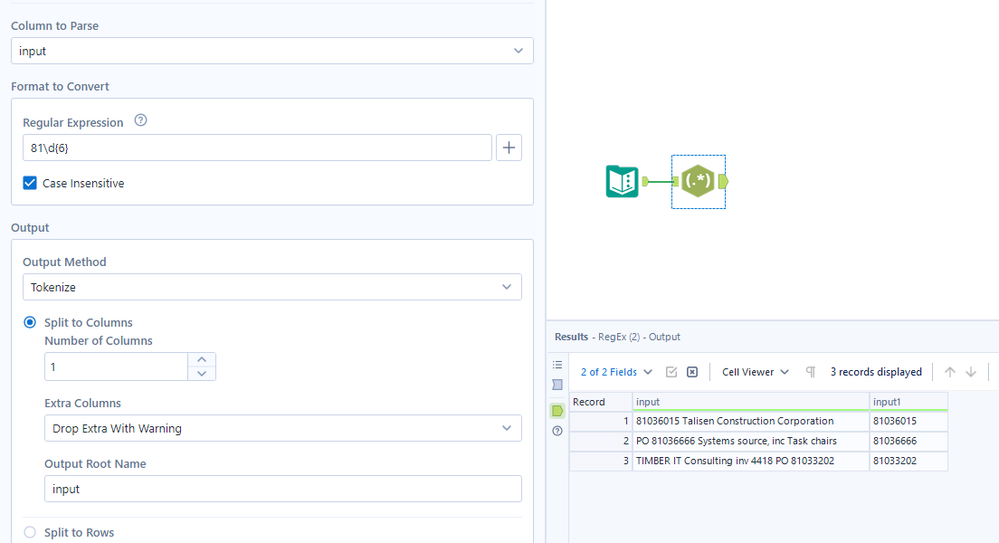
Task: Select the Split to Rows radio button
Action: coord(30,532)
